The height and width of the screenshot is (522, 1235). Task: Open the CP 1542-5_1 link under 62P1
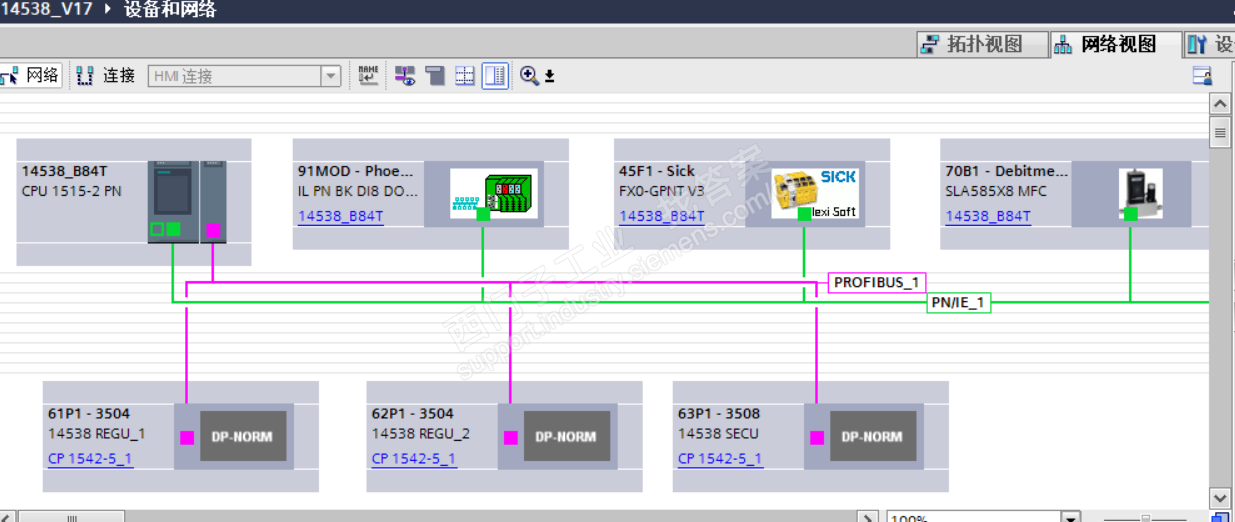coord(414,459)
